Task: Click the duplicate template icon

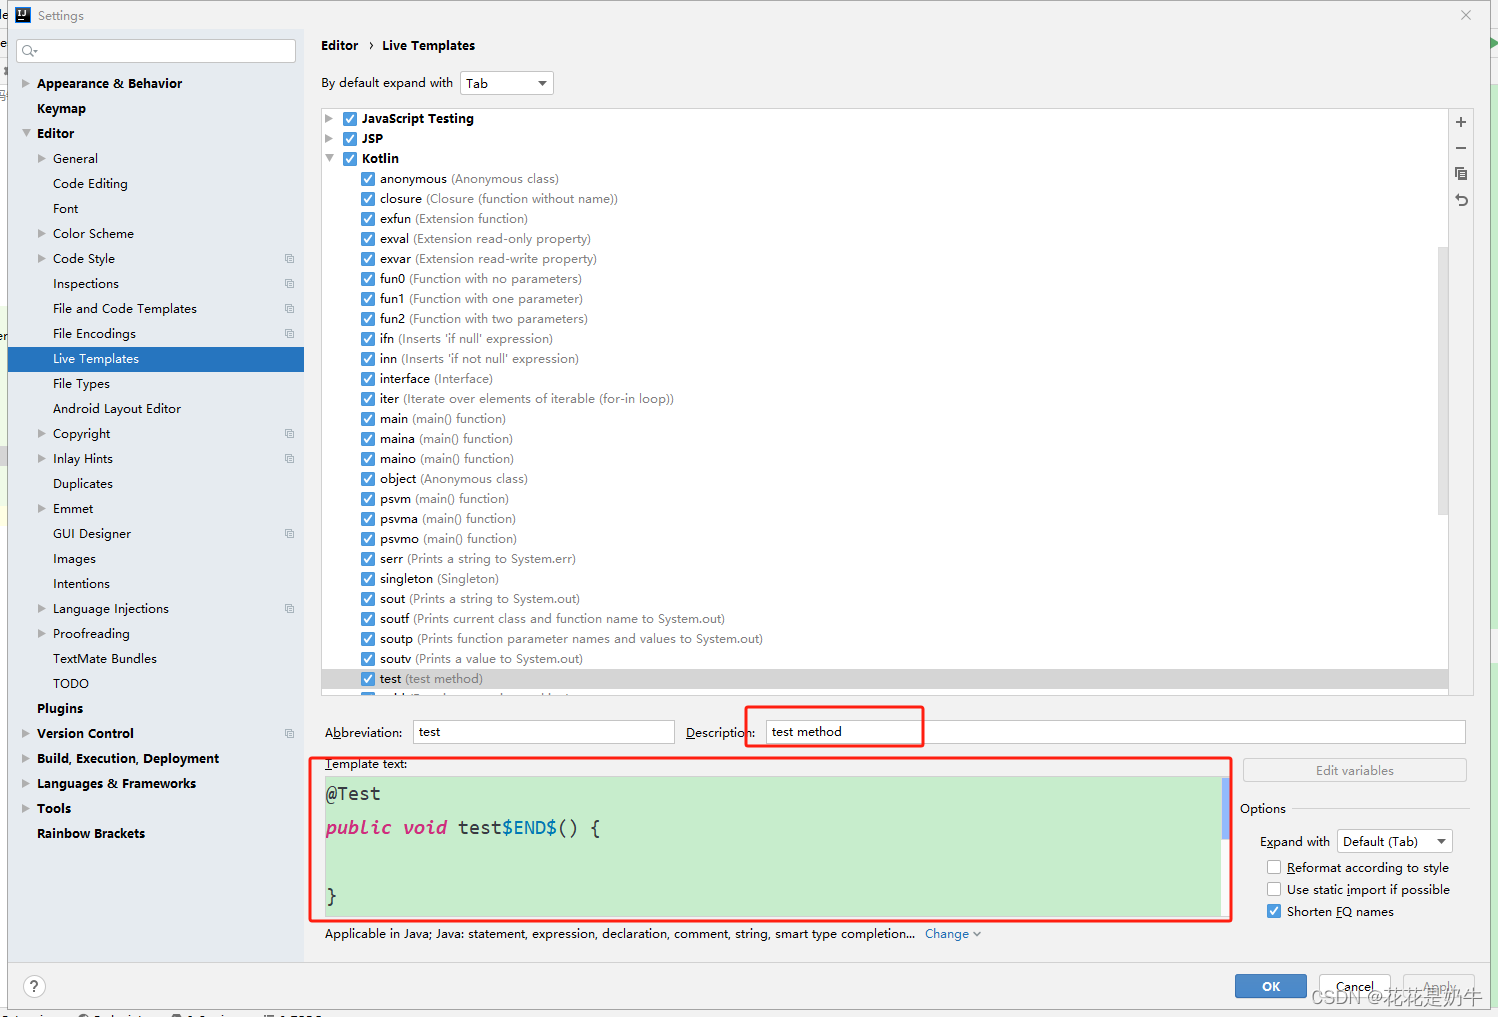Action: [x=1461, y=174]
